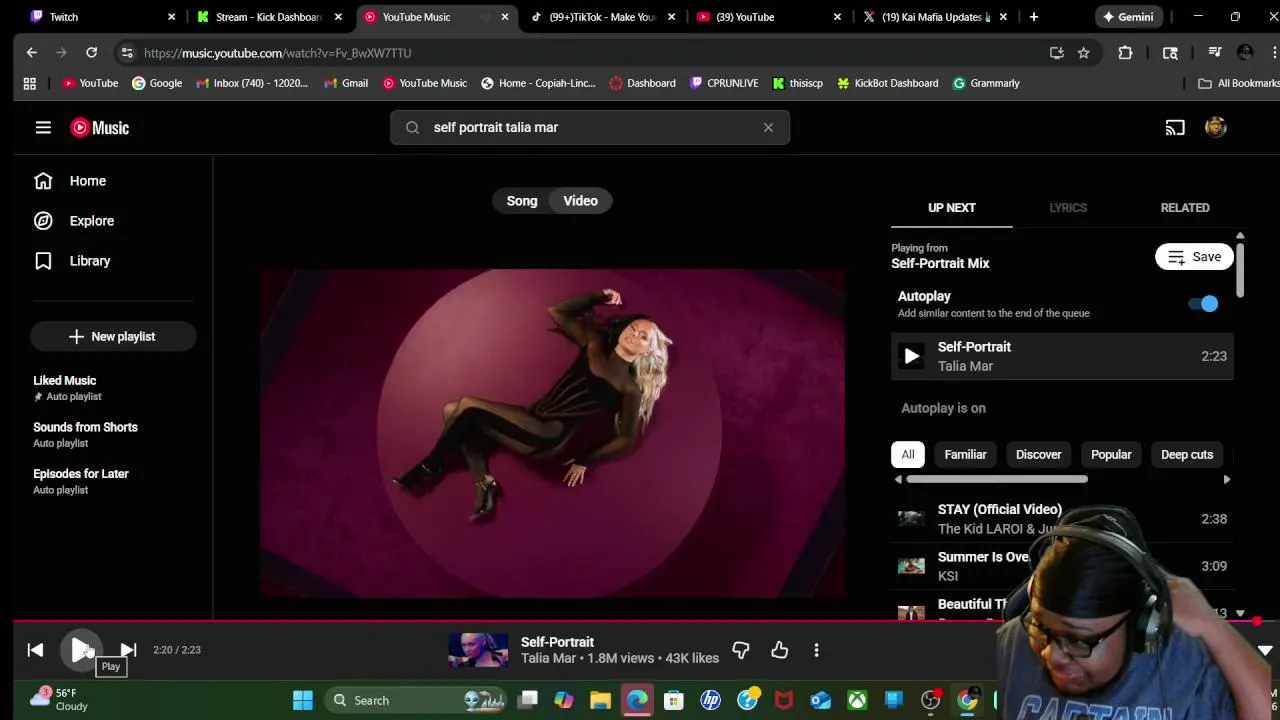The image size is (1280, 720).
Task: Open the Grammarly bookmark
Action: coord(986,83)
